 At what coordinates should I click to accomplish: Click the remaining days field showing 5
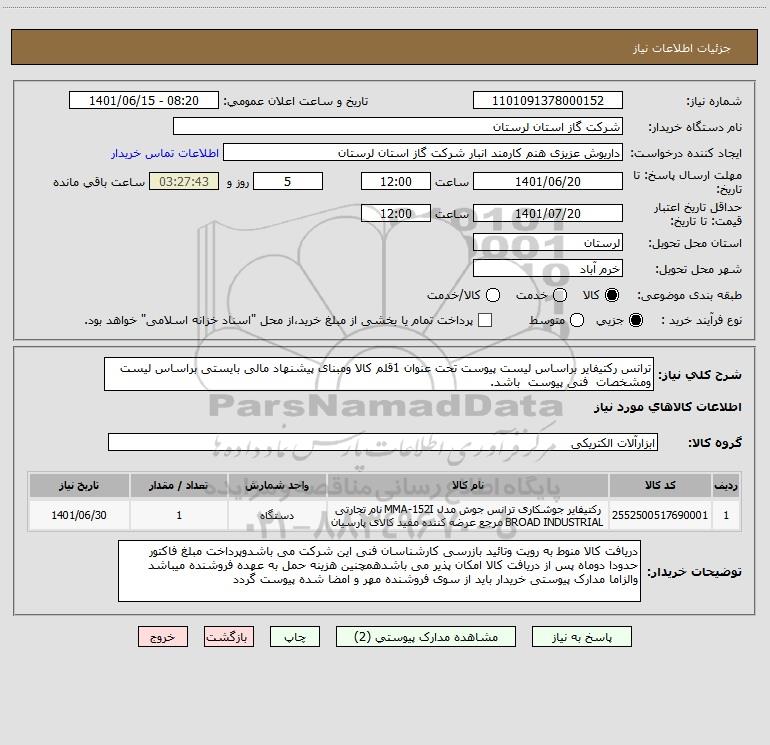click(x=288, y=182)
